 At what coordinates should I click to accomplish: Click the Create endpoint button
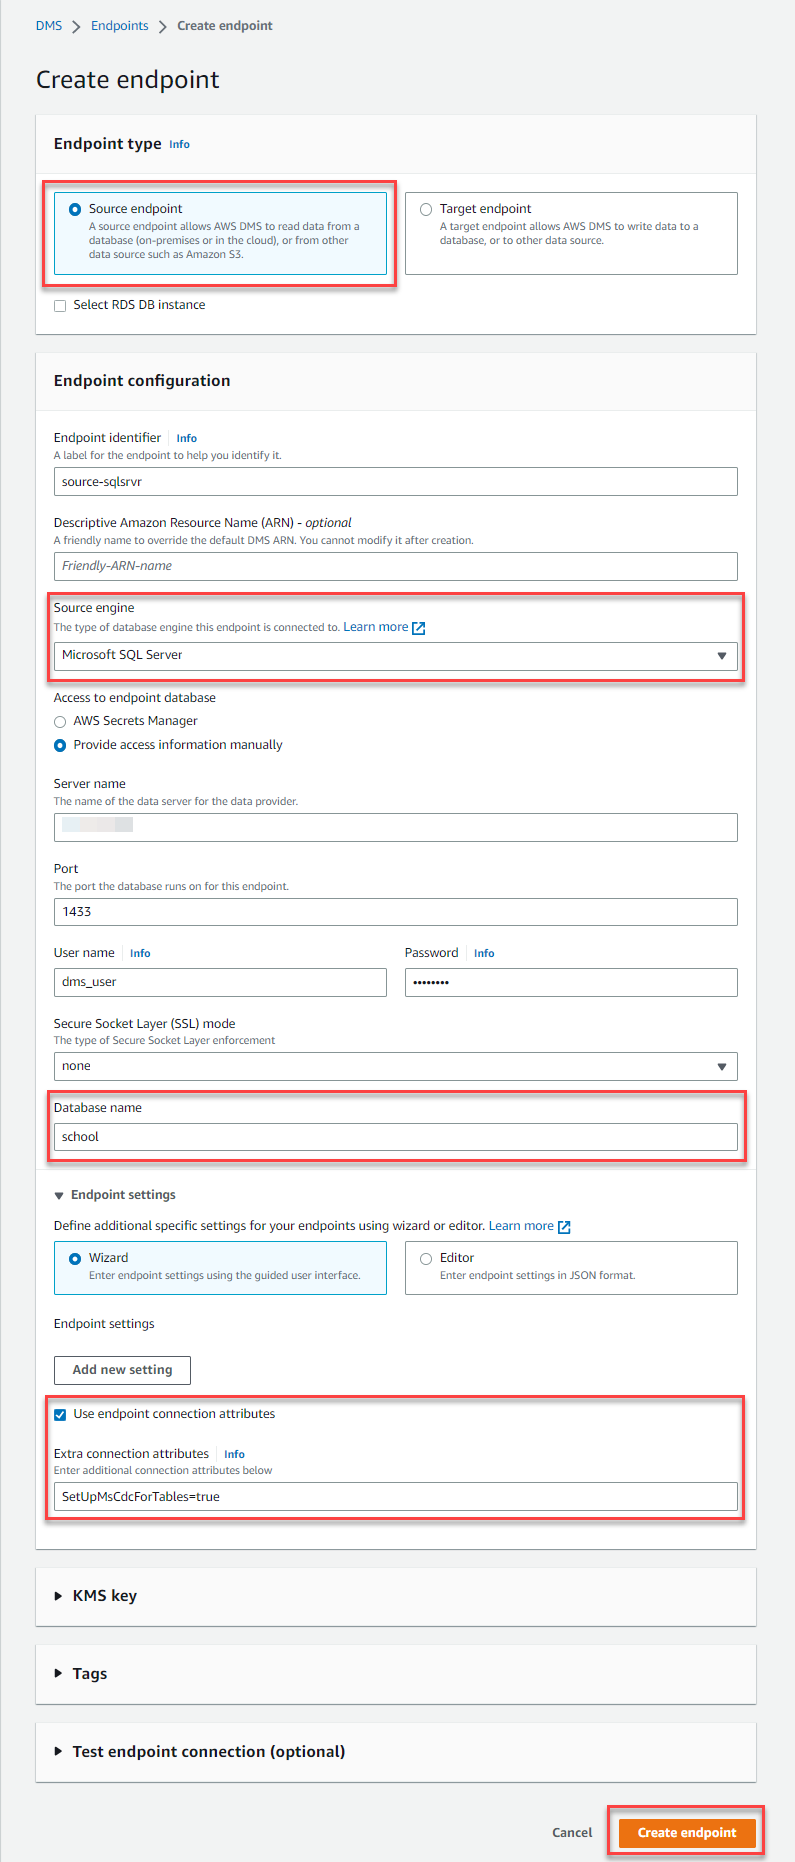pos(687,1833)
